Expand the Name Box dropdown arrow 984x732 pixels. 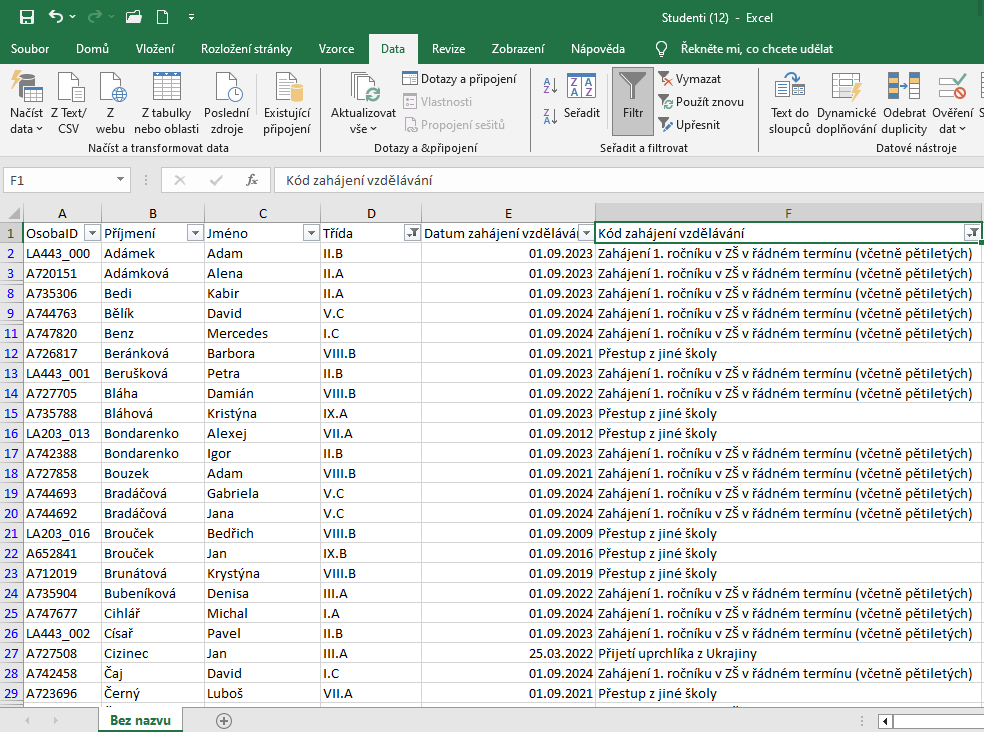[121, 181]
